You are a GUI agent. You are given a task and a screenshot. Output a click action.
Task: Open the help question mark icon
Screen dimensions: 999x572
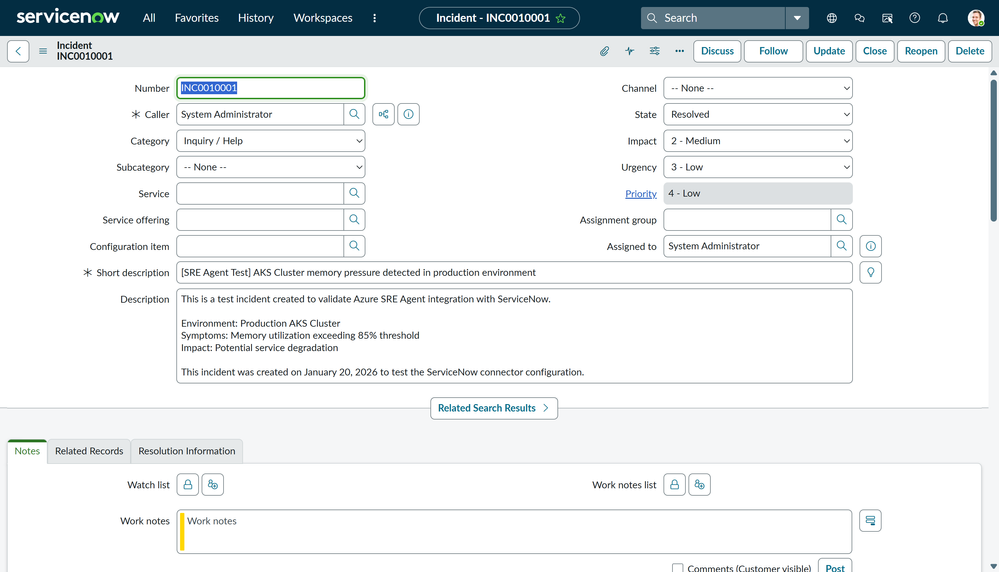[915, 18]
